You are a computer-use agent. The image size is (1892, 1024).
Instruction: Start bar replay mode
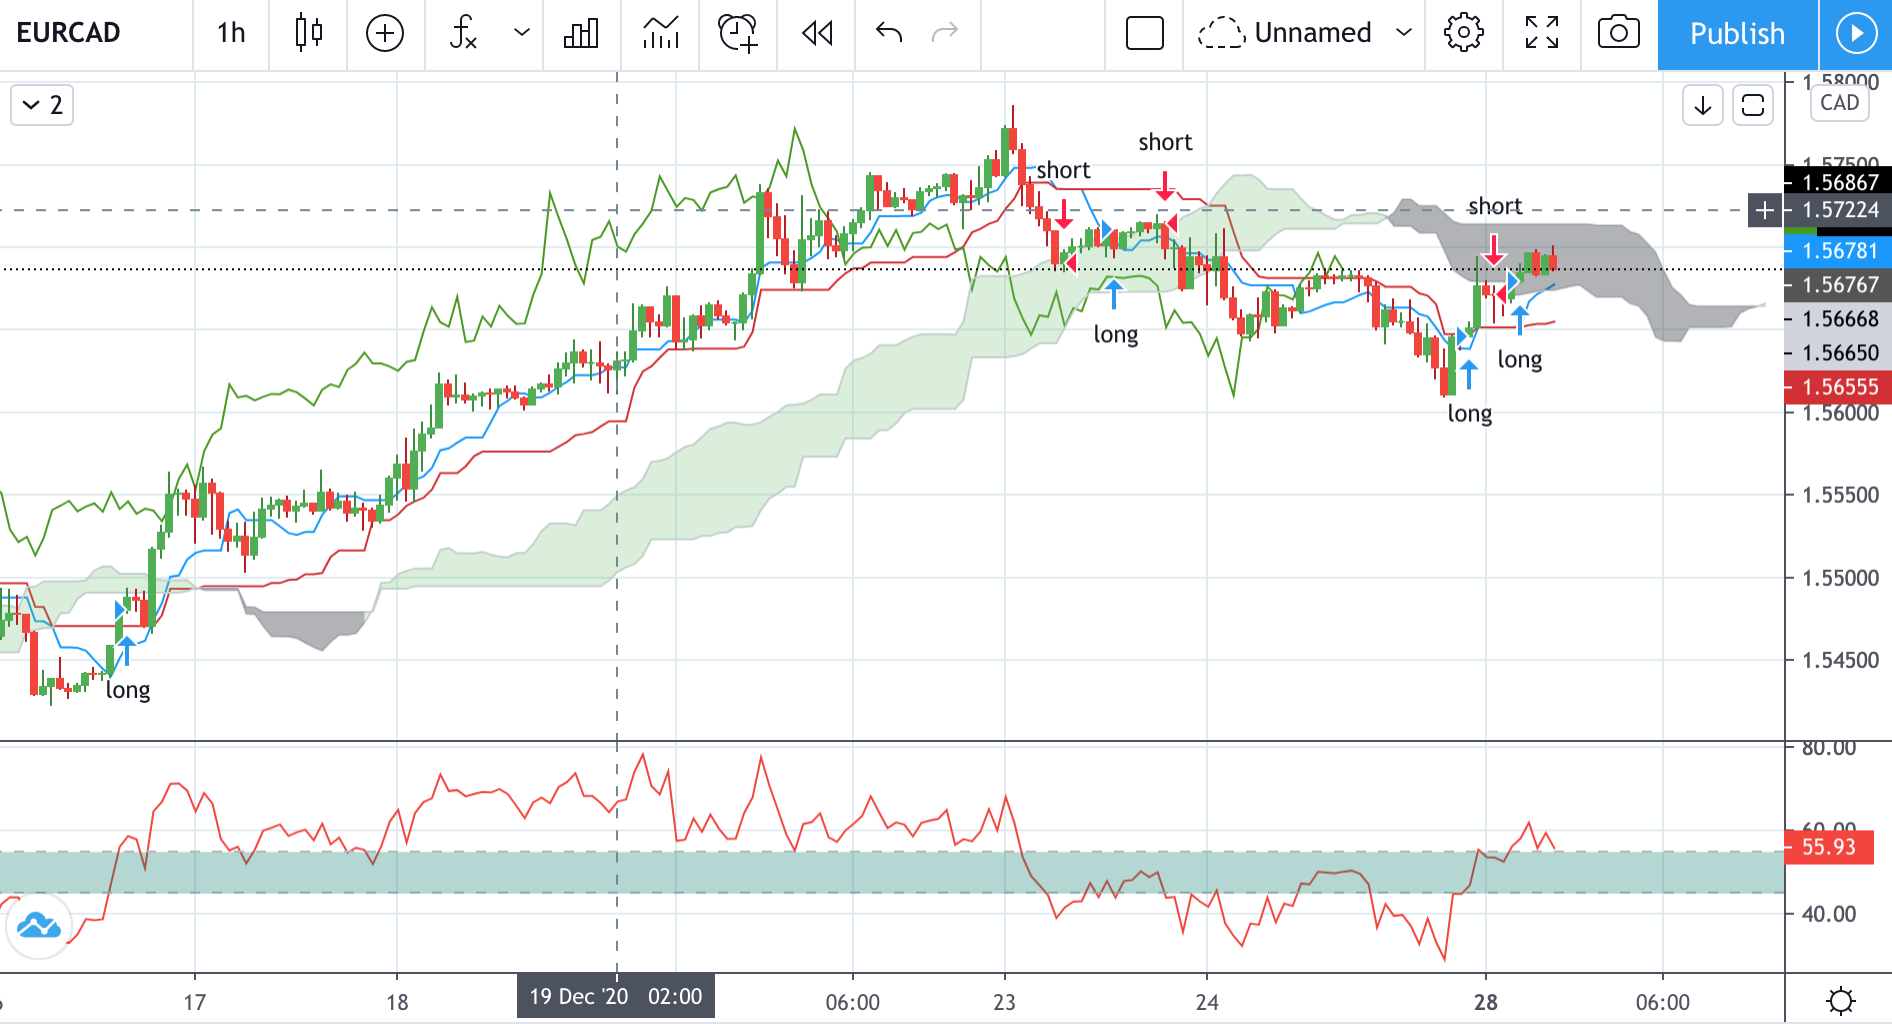coord(817,33)
